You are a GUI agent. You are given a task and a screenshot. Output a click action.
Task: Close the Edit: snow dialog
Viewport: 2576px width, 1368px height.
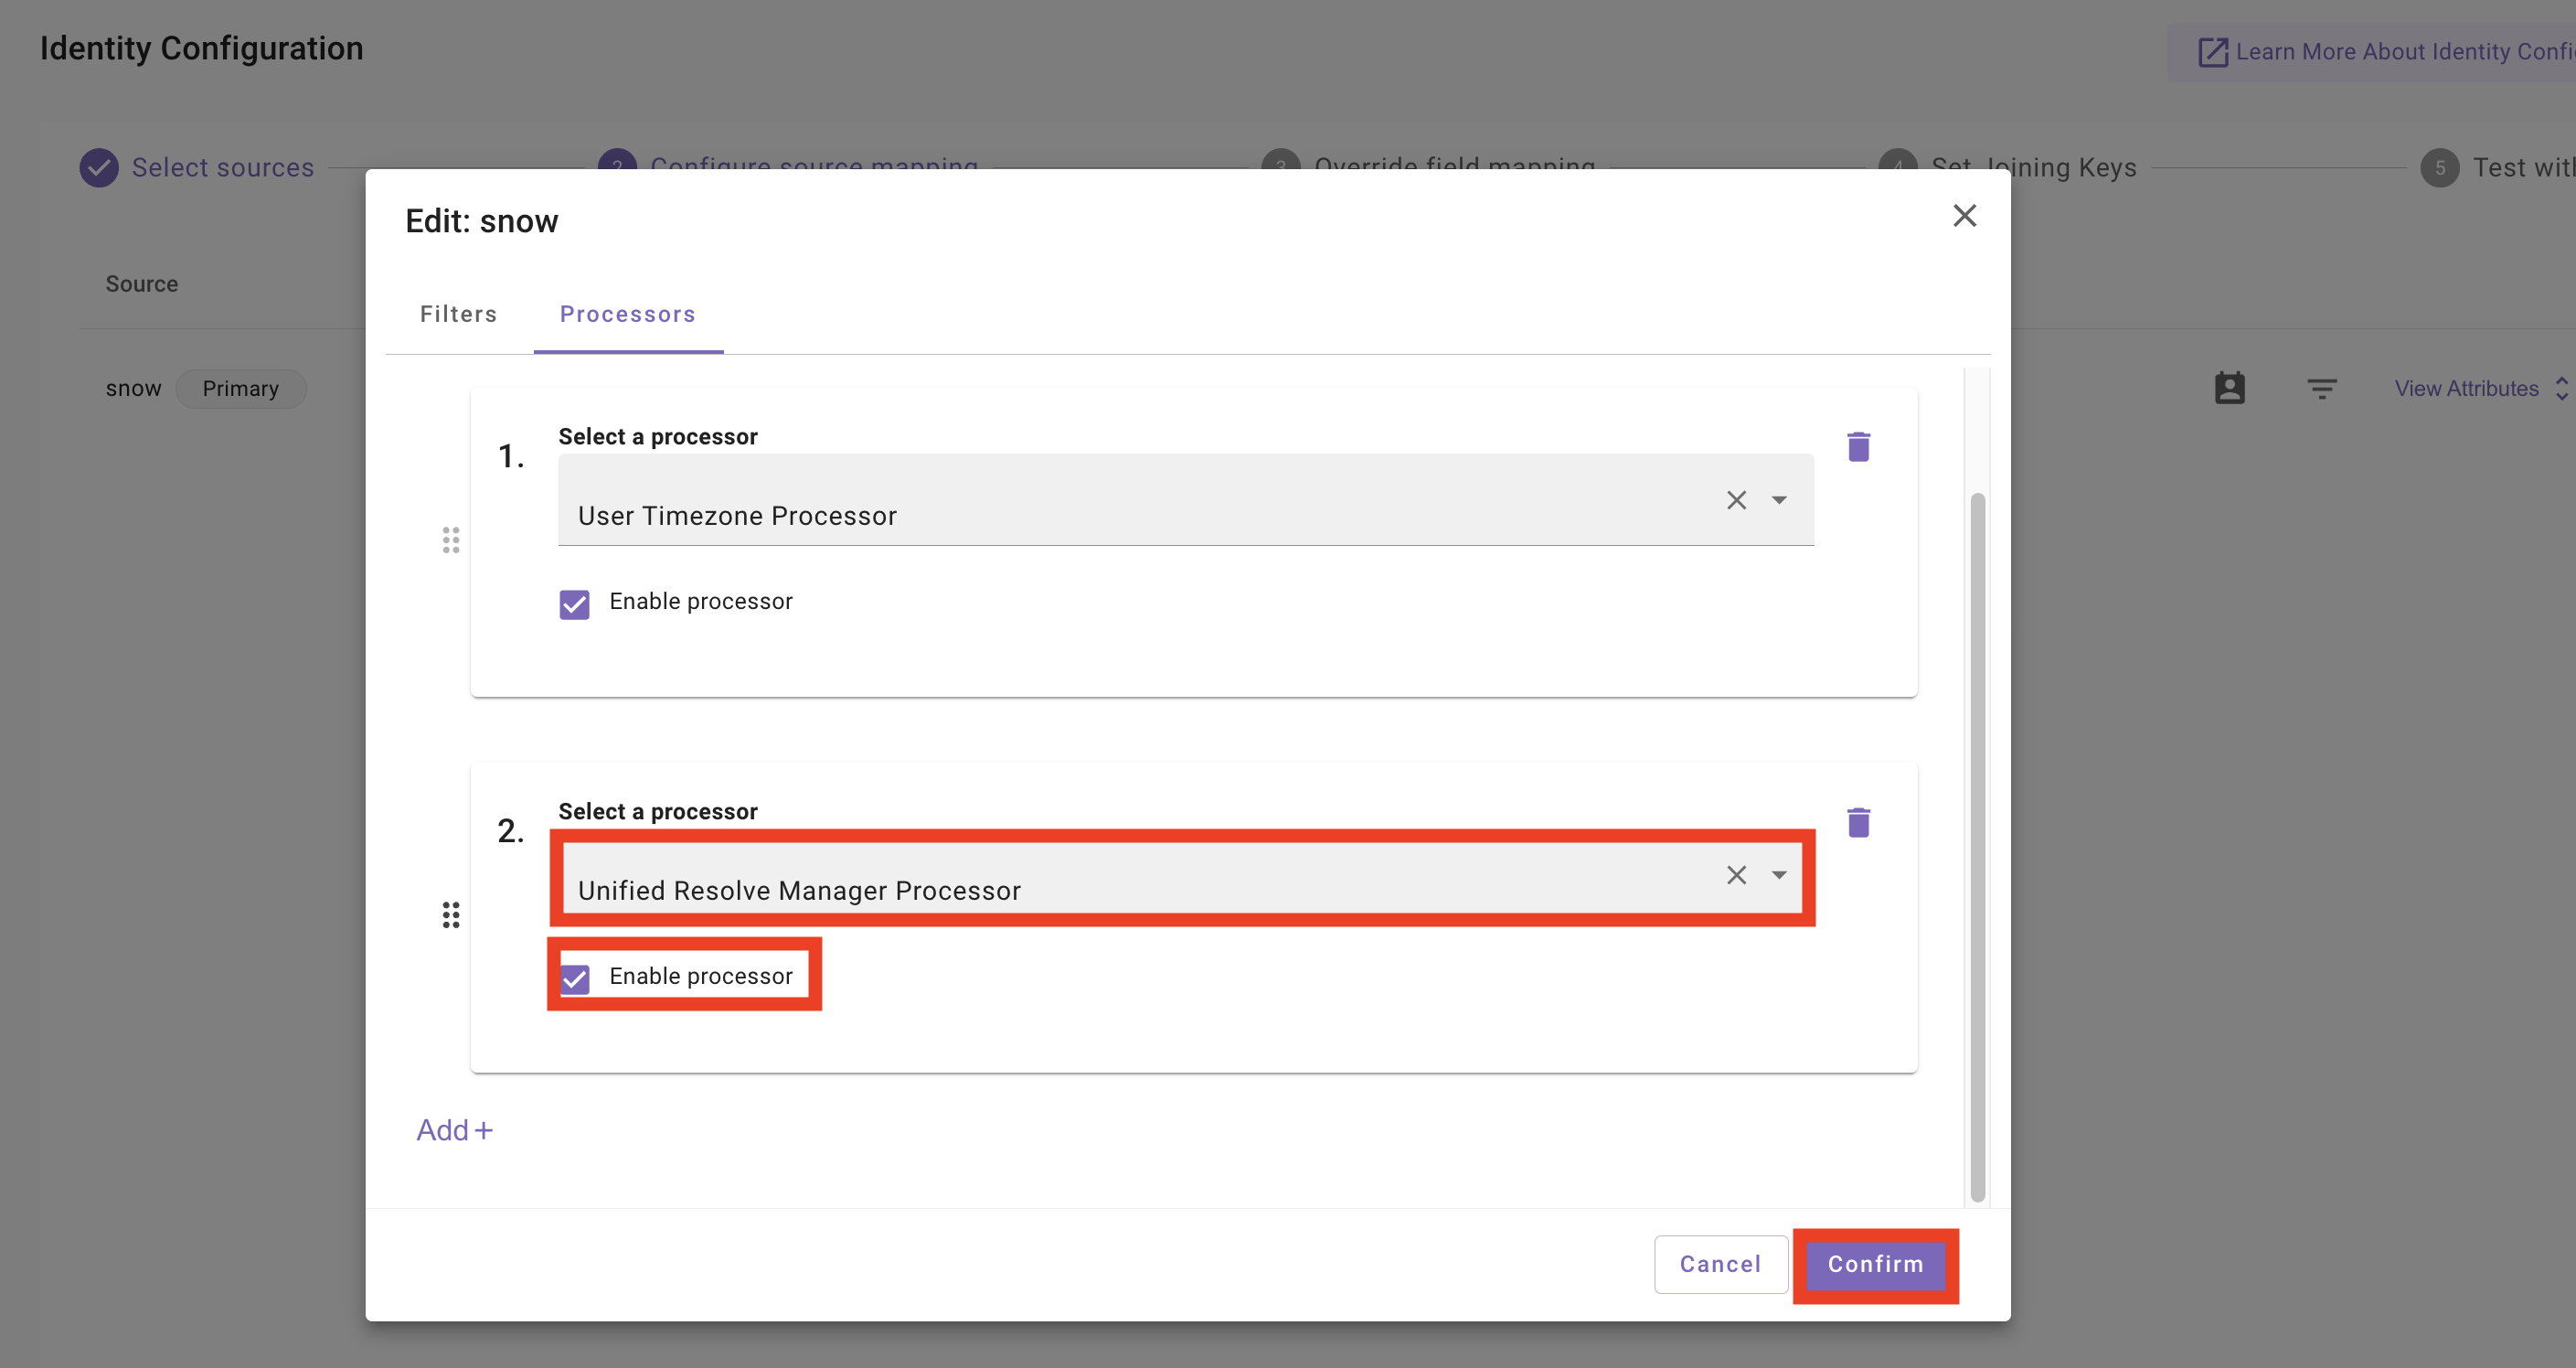tap(1964, 216)
